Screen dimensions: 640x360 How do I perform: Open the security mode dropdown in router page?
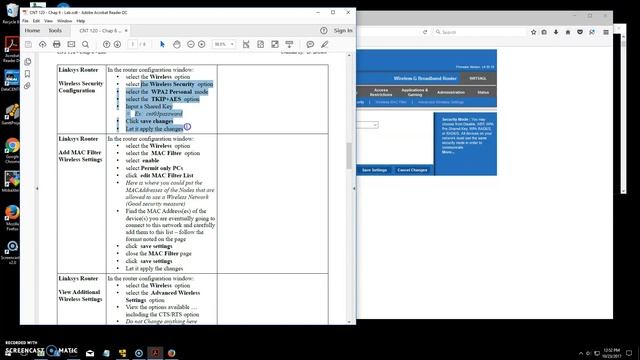pyautogui.click(x=367, y=125)
